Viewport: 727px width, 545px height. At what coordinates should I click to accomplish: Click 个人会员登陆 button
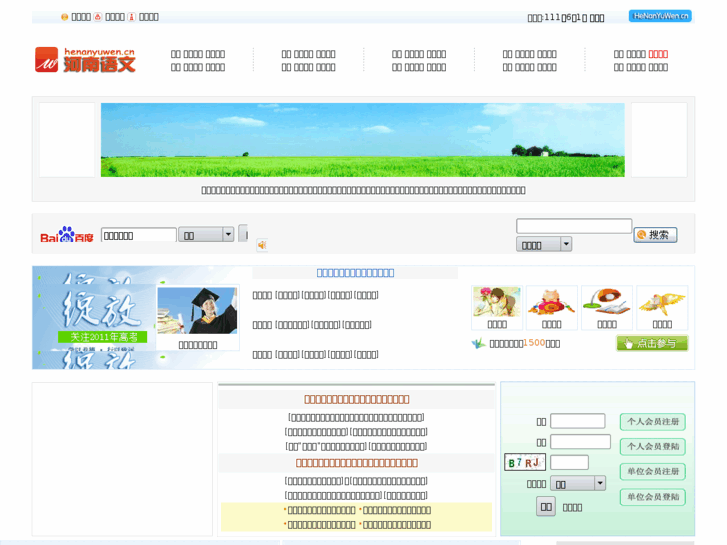(x=653, y=447)
